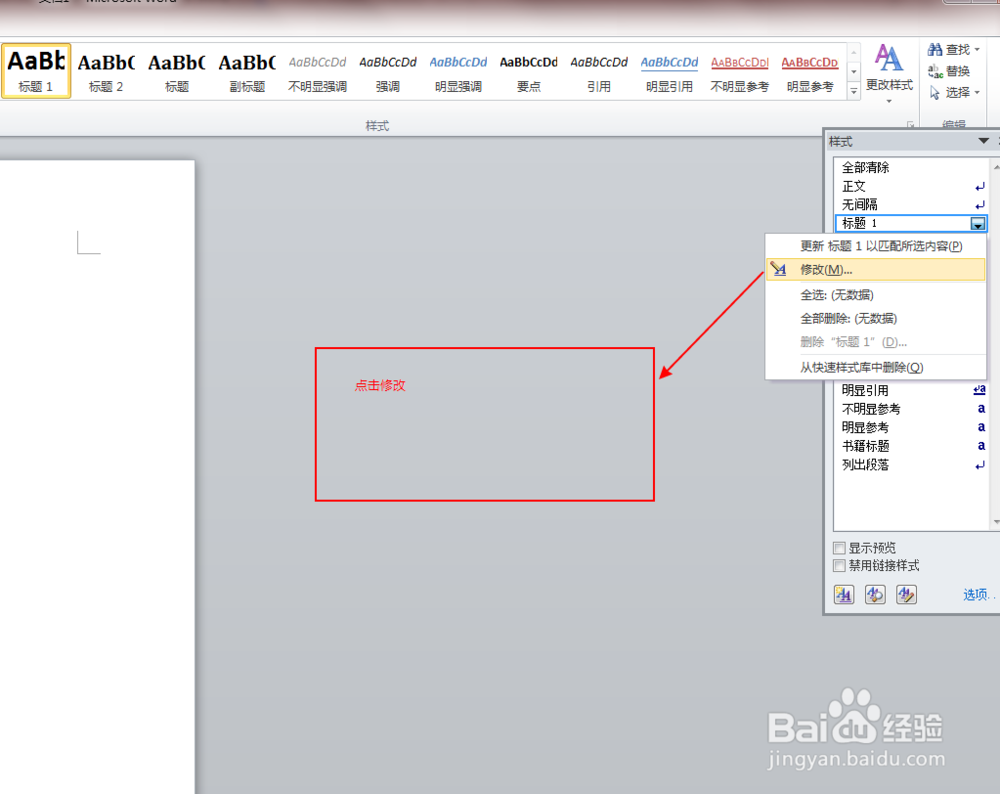Apply the 不明显强调 quick style
This screenshot has height=794, width=1000.
click(x=317, y=71)
